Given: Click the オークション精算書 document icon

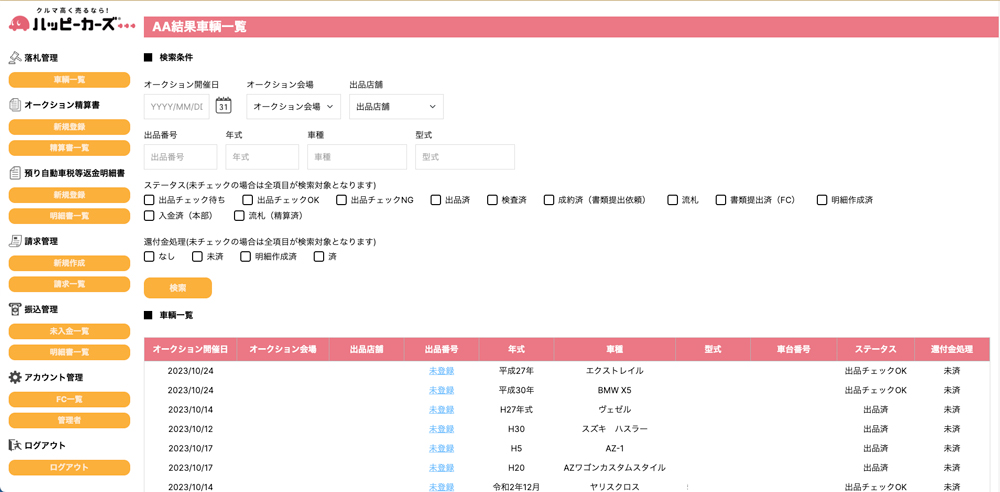Looking at the screenshot, I should (x=15, y=105).
